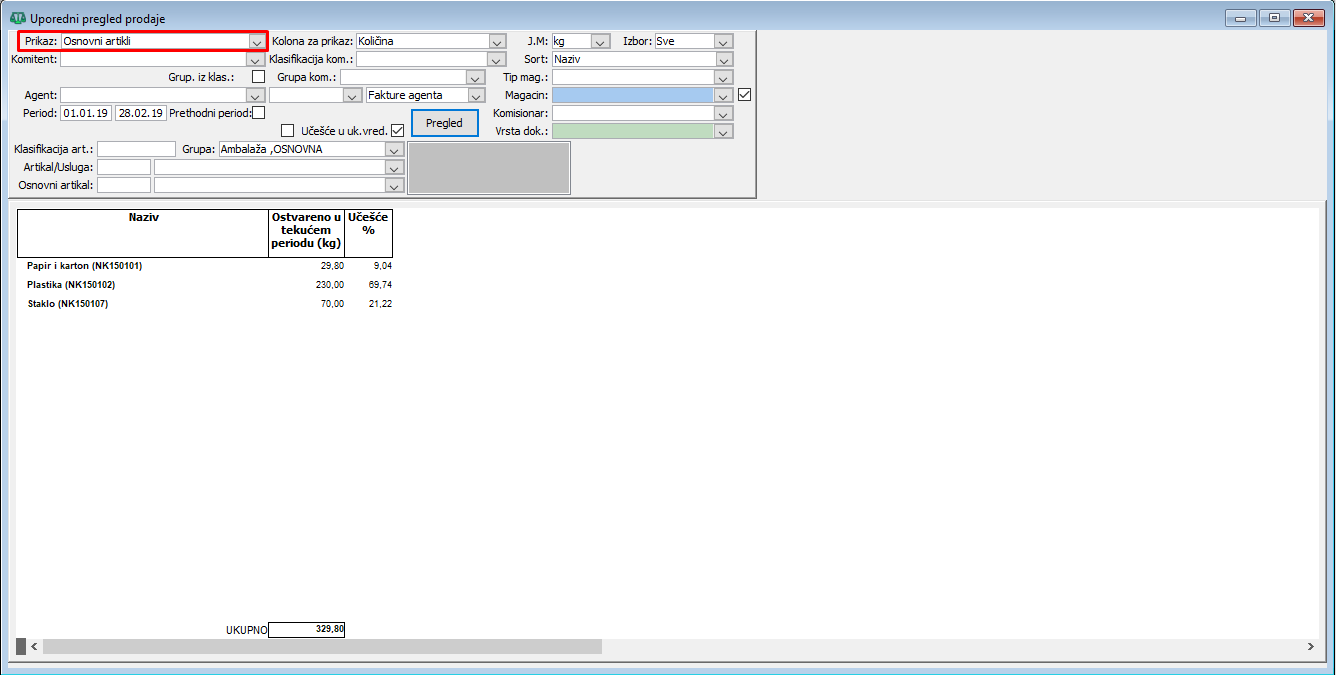The image size is (1336, 675).
Task: Click the app icon in the title bar
Action: (x=17, y=18)
